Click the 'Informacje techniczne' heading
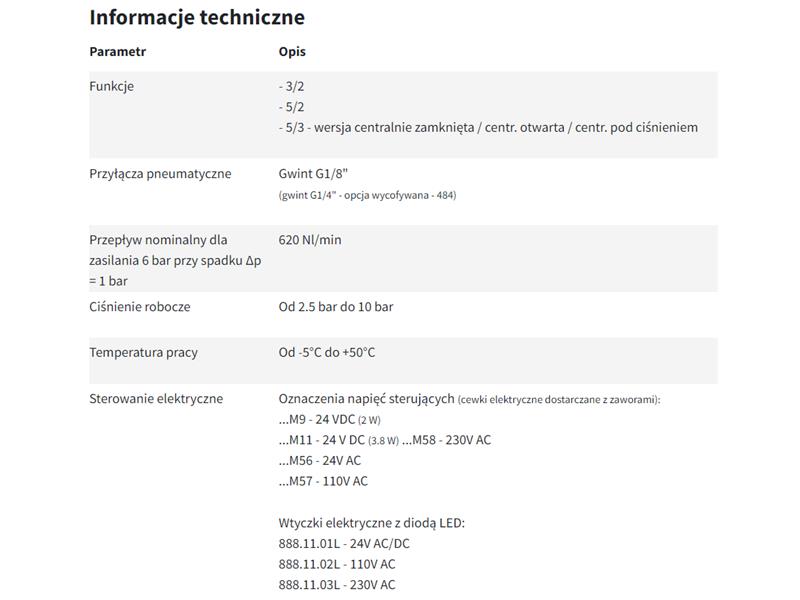Viewport: 800px width, 600px height. click(x=197, y=17)
